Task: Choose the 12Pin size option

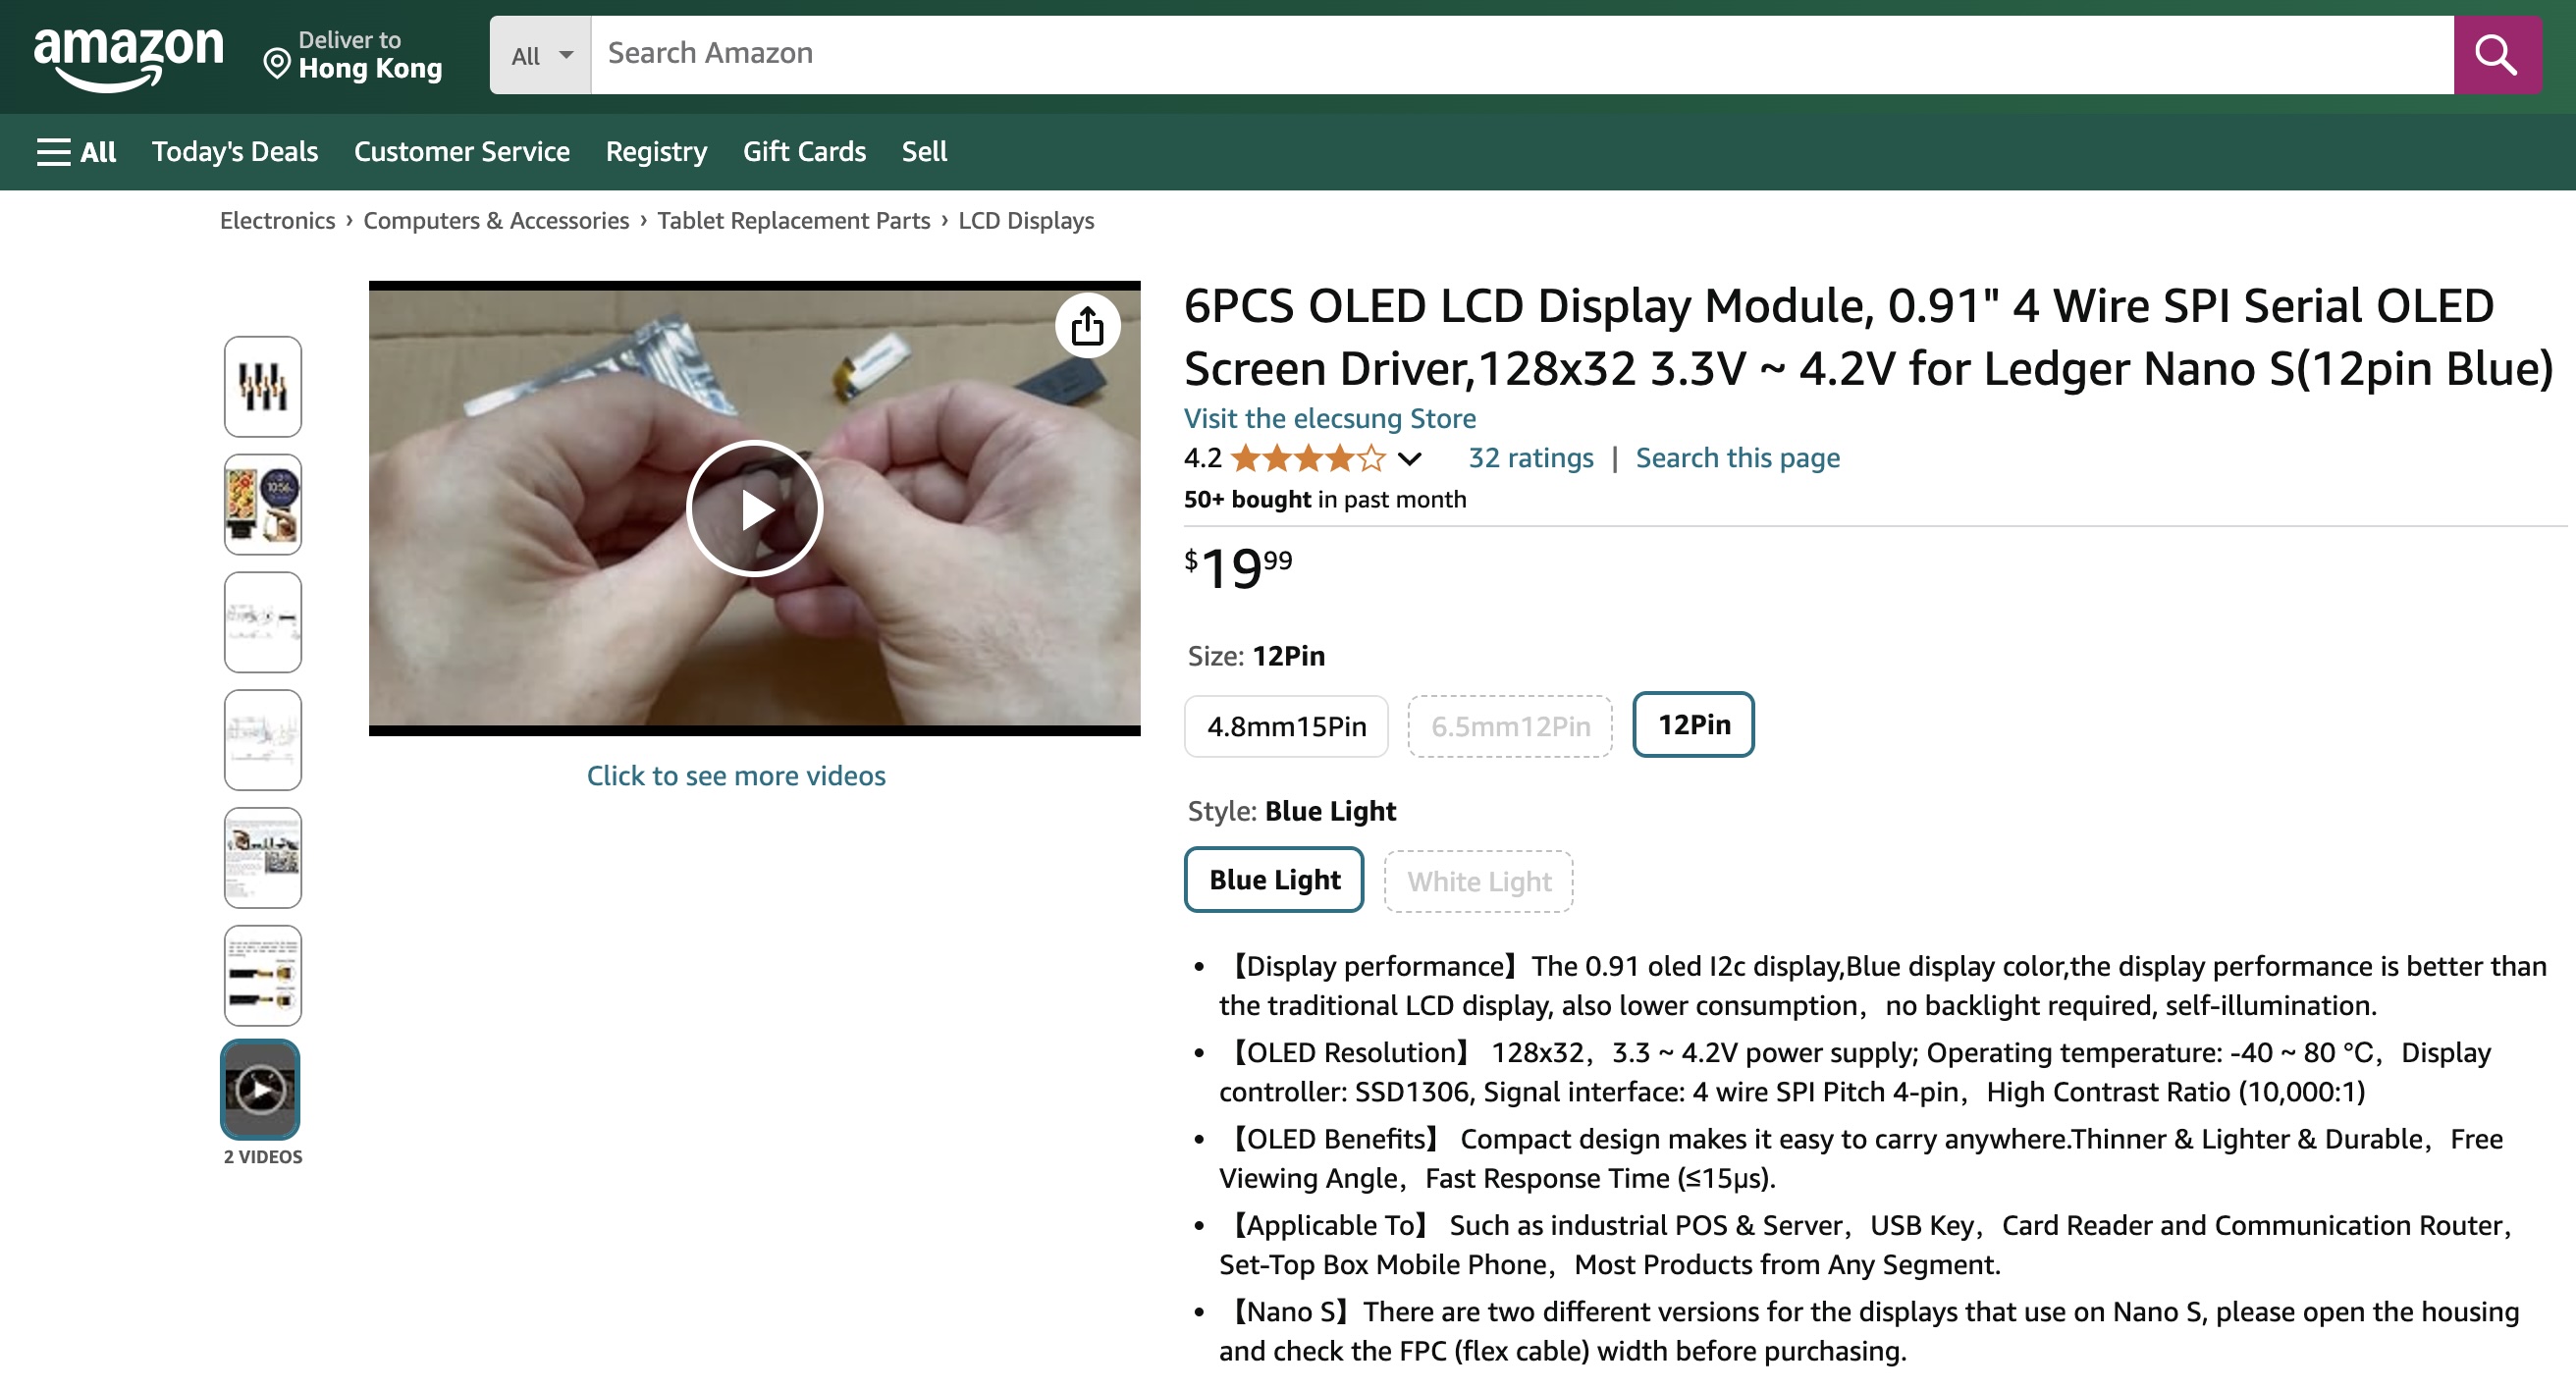Action: 1693,724
